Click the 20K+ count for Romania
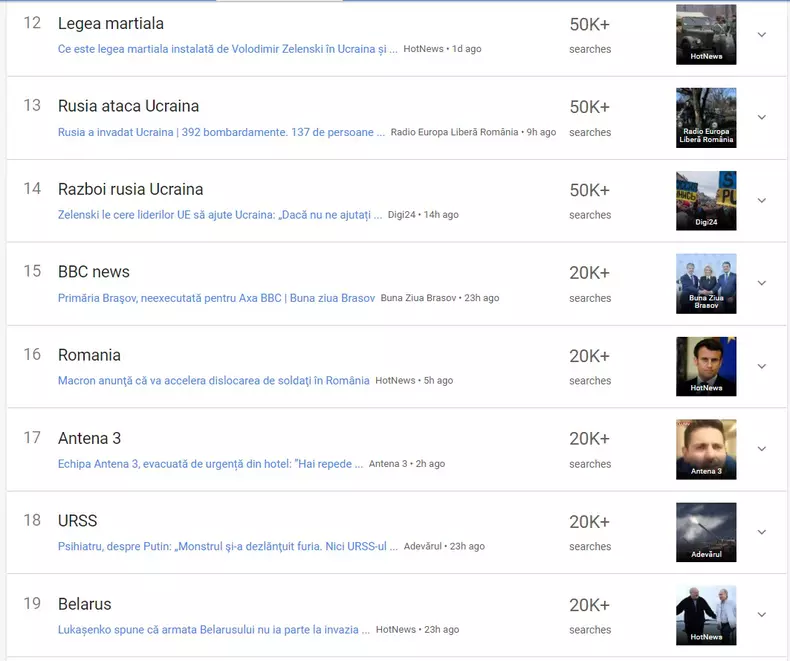790x661 pixels. [589, 356]
